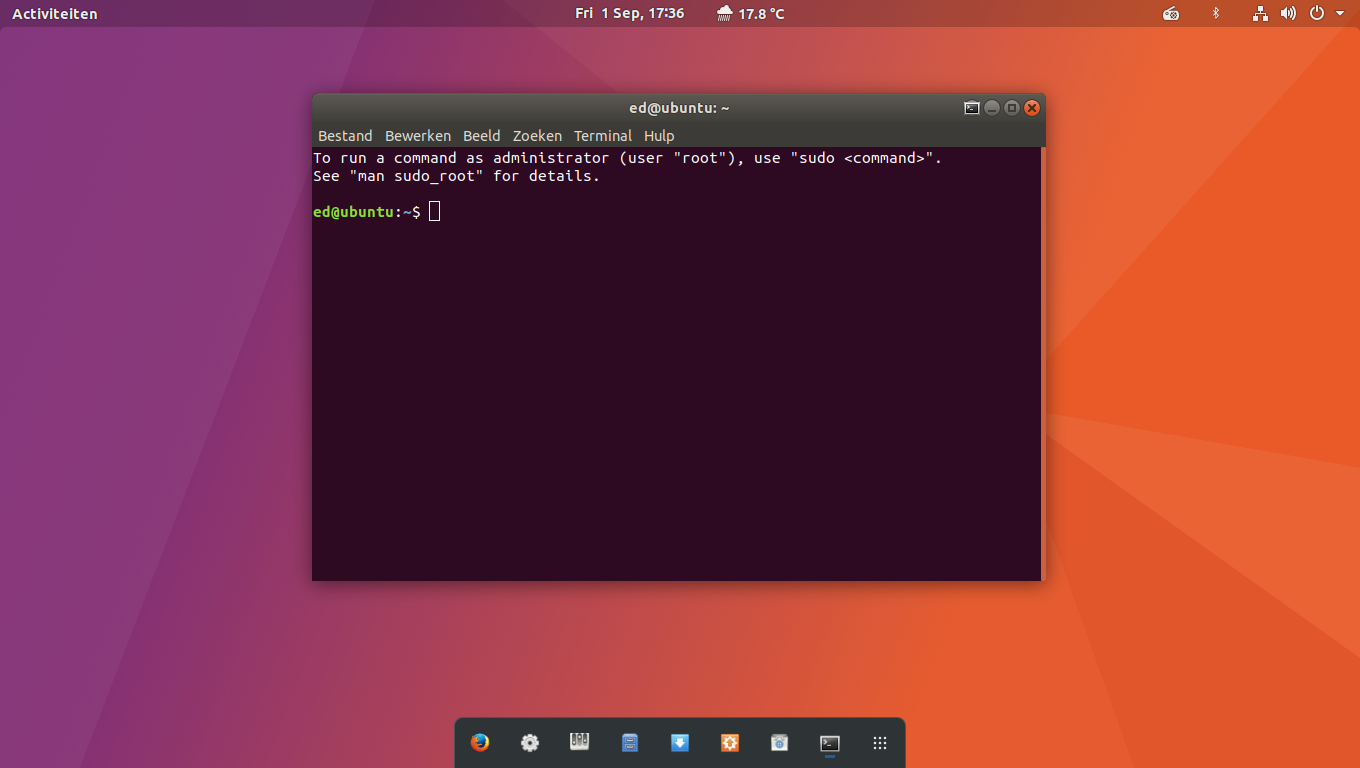Click the Bluetooth icon in top bar

[1216, 13]
